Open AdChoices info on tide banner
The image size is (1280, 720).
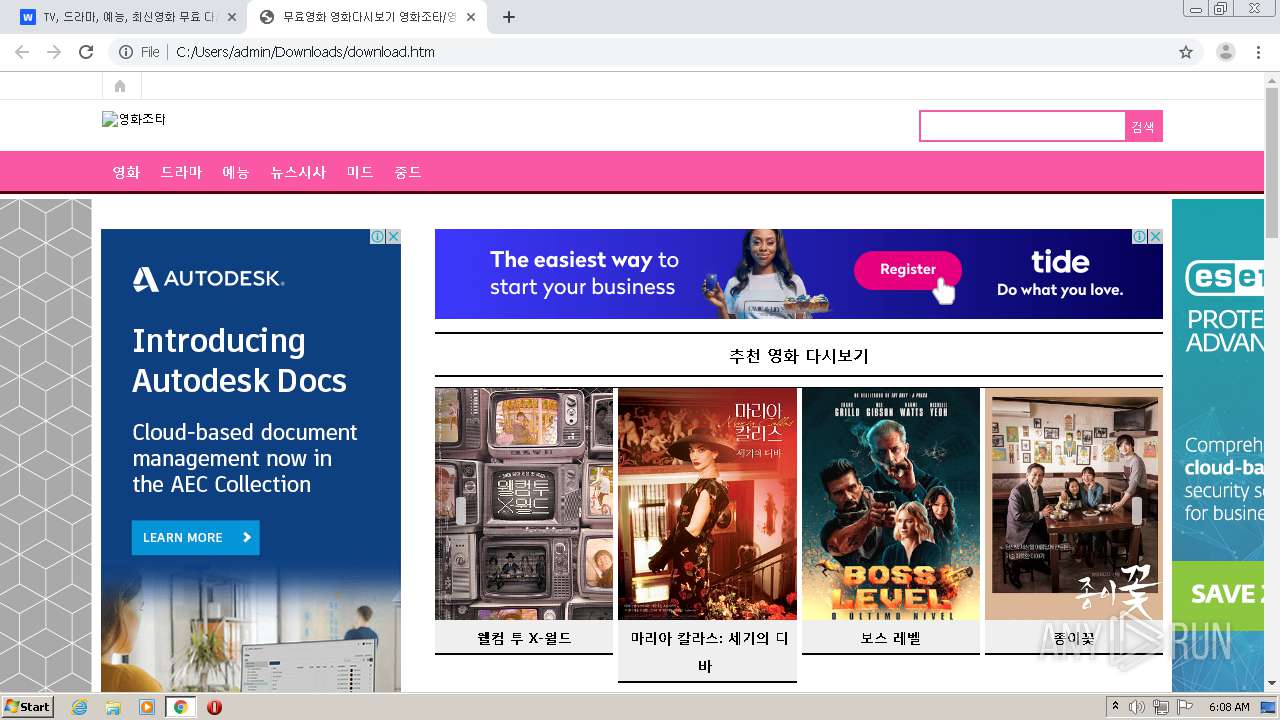click(1140, 237)
